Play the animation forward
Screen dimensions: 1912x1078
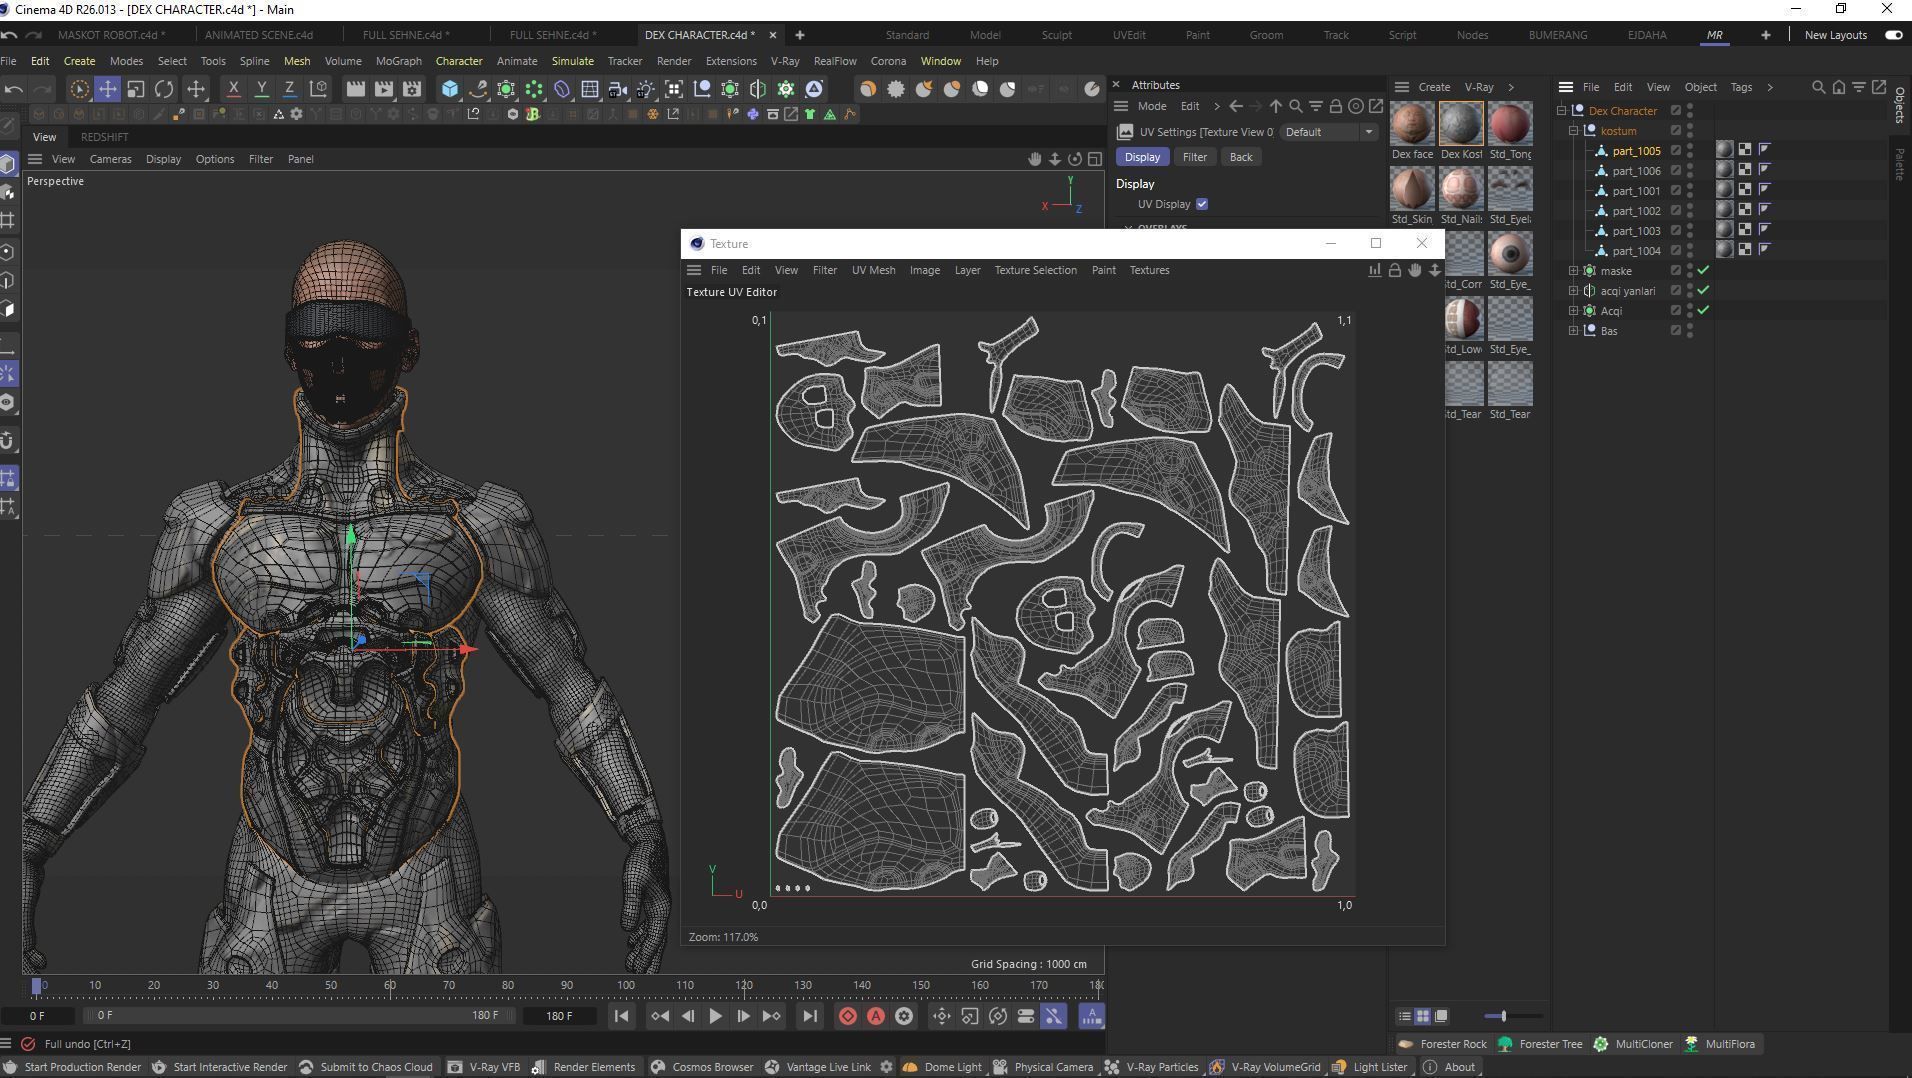pyautogui.click(x=715, y=1016)
